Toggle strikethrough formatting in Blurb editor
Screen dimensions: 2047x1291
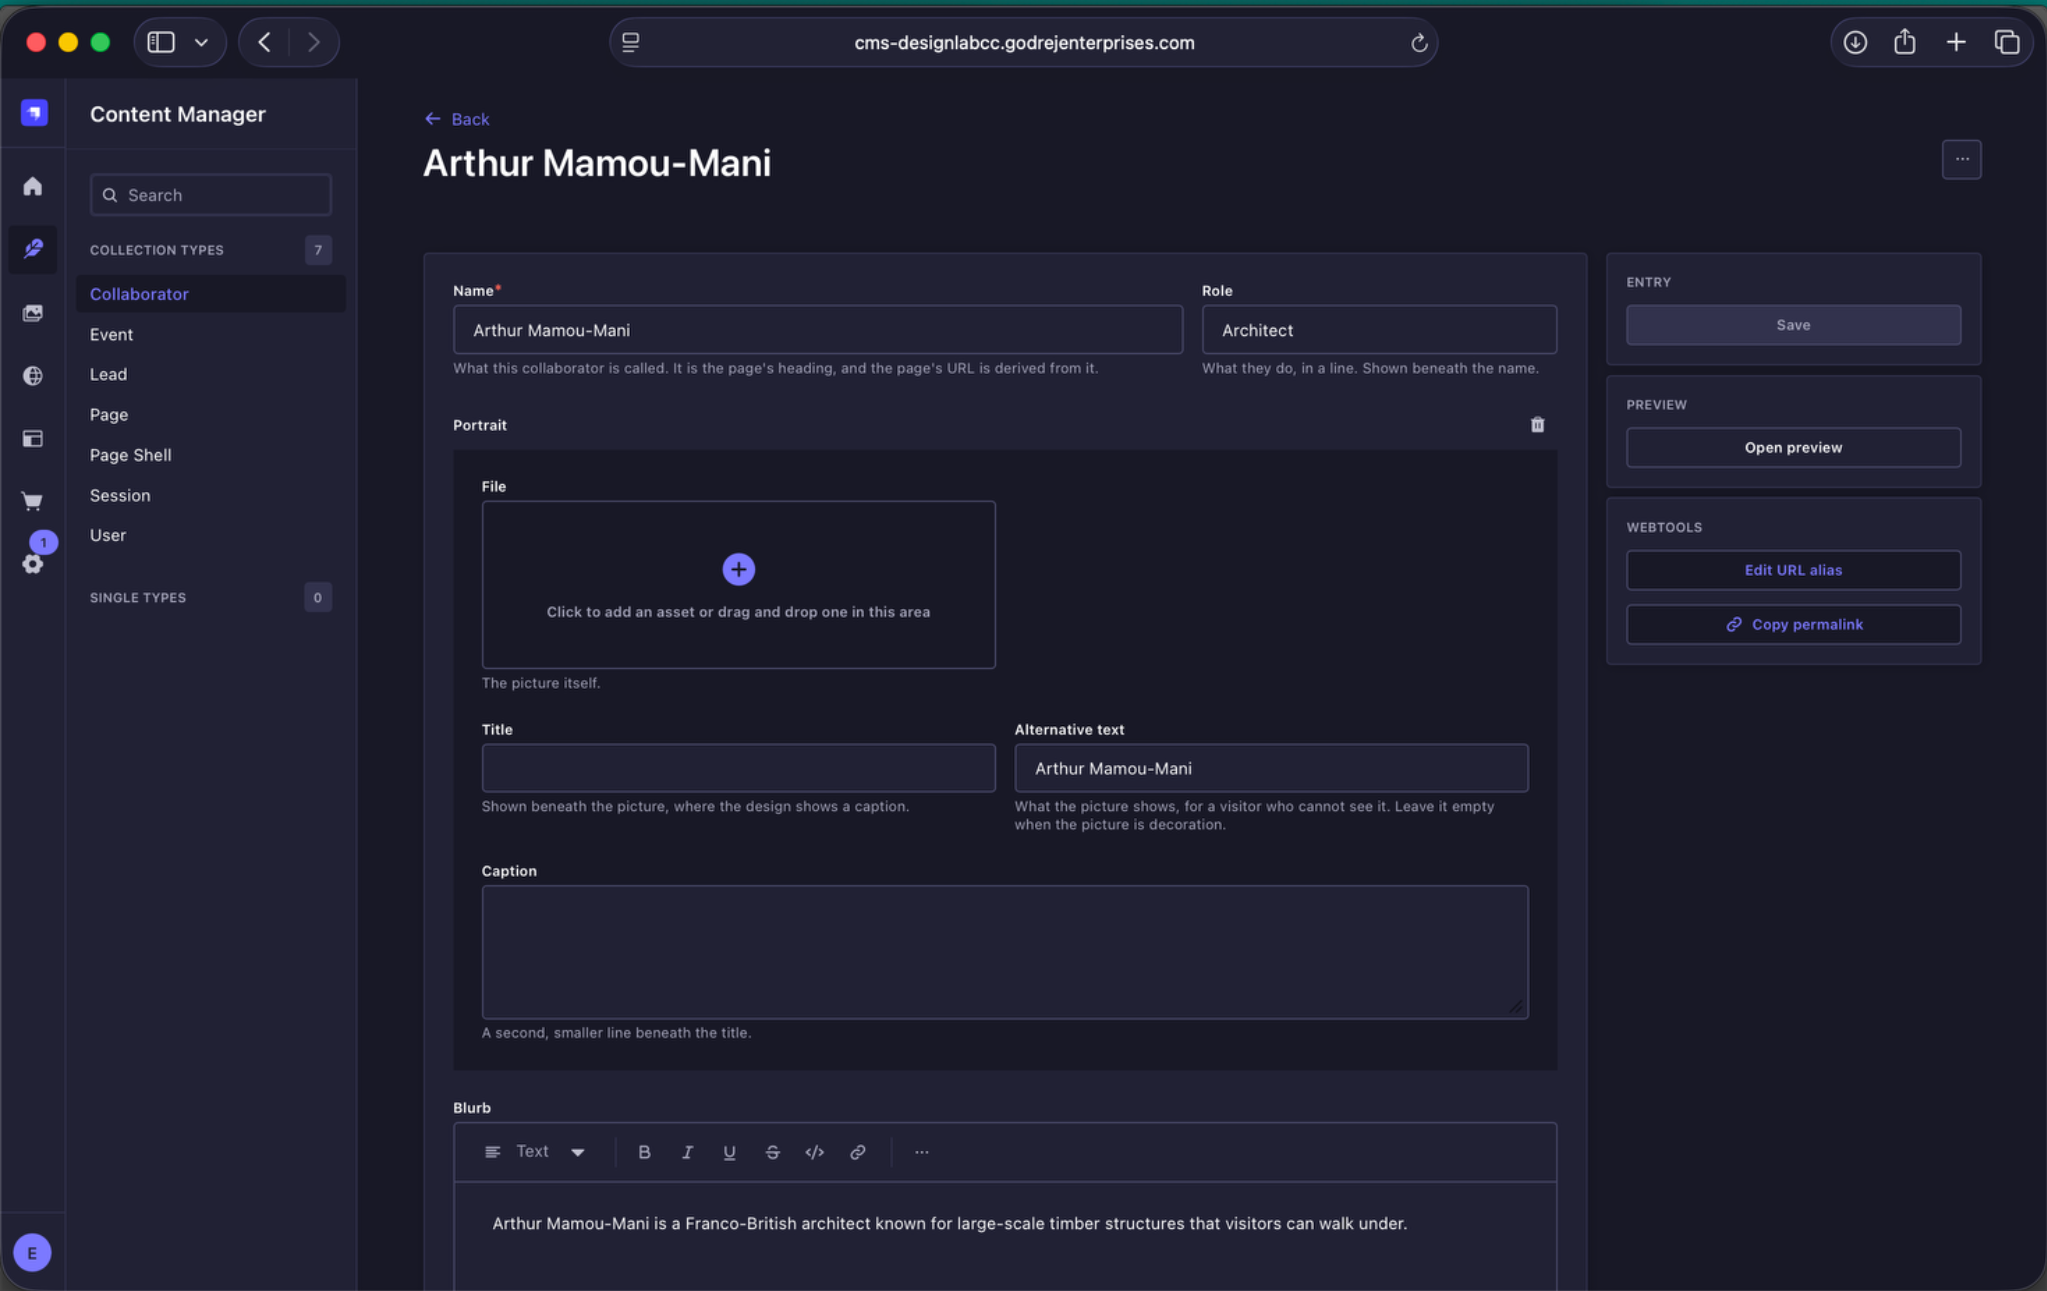click(x=772, y=1152)
